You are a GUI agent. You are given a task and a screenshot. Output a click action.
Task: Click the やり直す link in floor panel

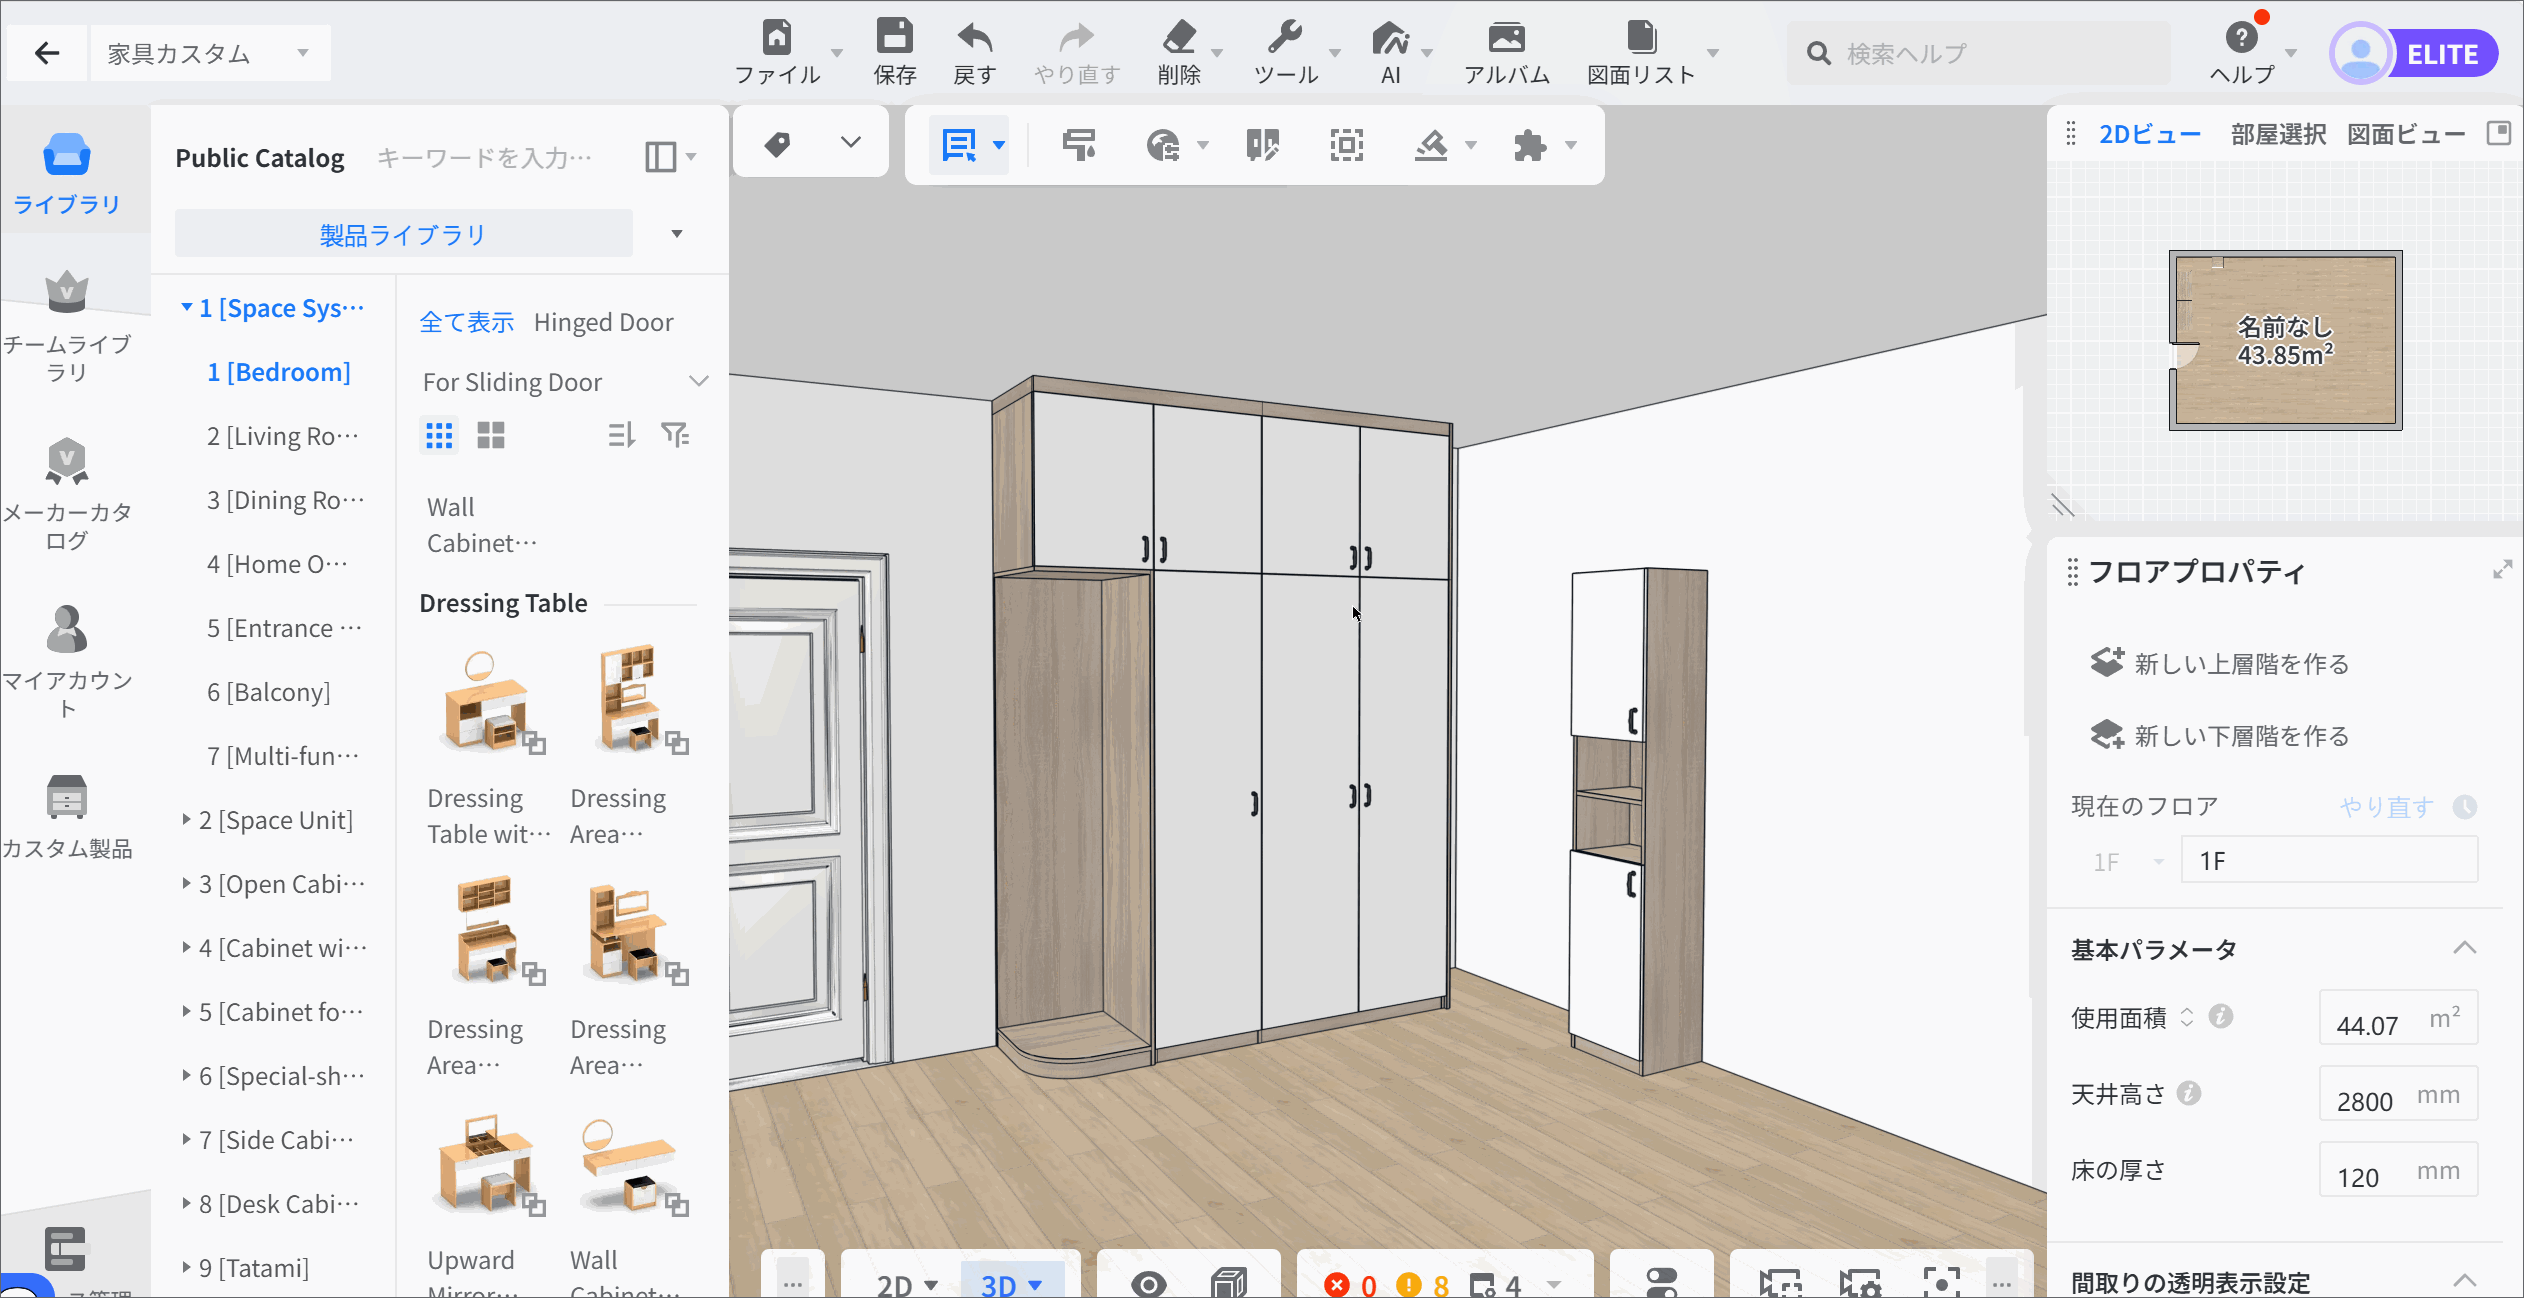click(2387, 806)
